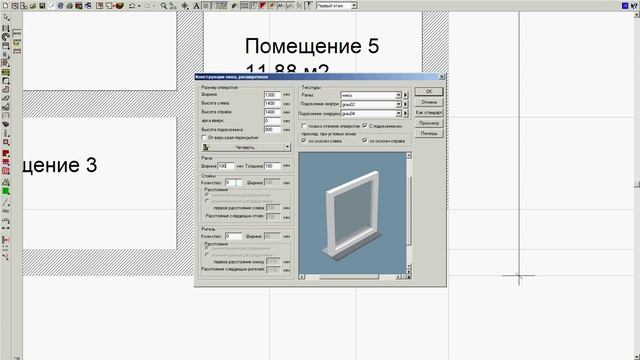Click the Undo arrow icon in top toolbar
The height and width of the screenshot is (360, 640).
click(x=131, y=6)
